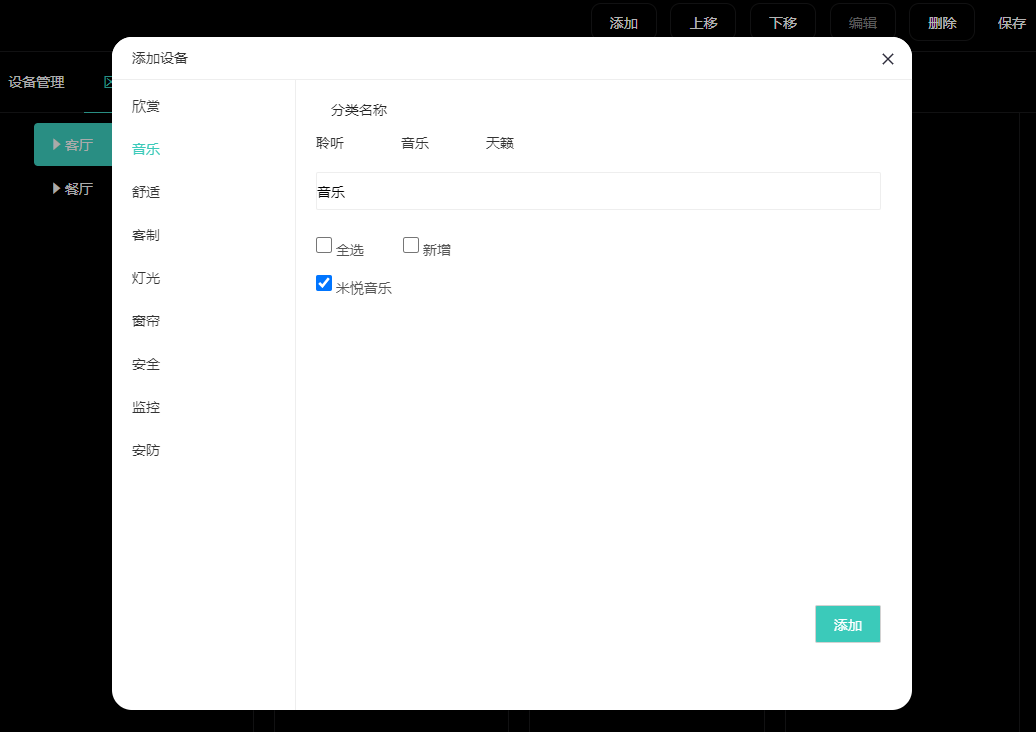Select 安防 category in dialog sidebar
Image resolution: width=1036 pixels, height=732 pixels.
pos(146,451)
